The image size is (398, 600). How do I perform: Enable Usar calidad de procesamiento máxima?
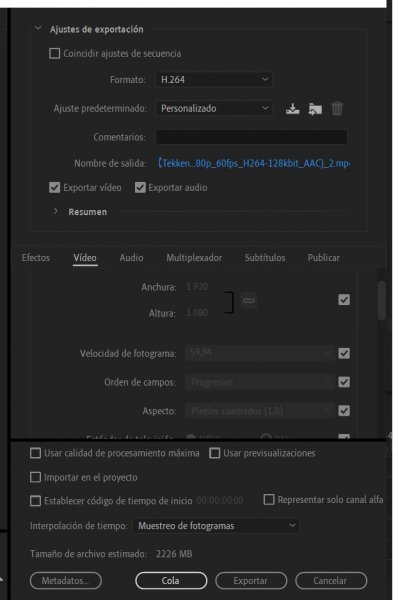(35, 453)
